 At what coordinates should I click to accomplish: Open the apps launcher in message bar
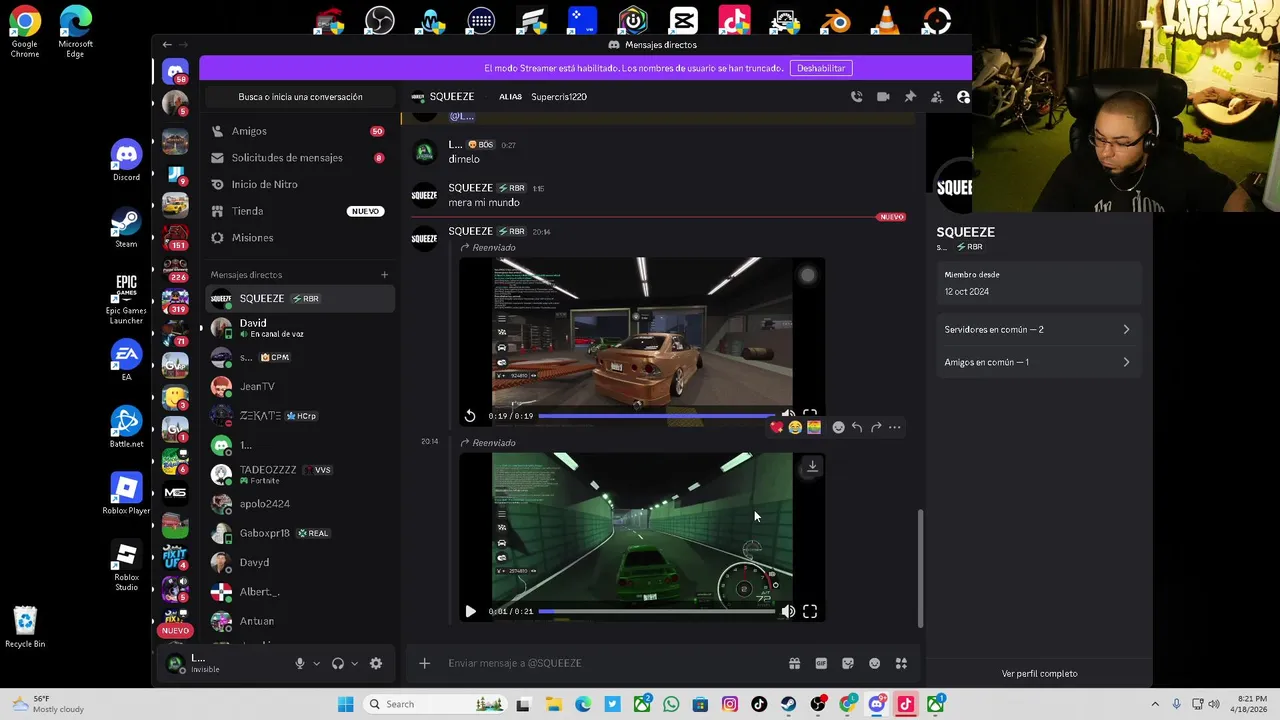point(901,663)
